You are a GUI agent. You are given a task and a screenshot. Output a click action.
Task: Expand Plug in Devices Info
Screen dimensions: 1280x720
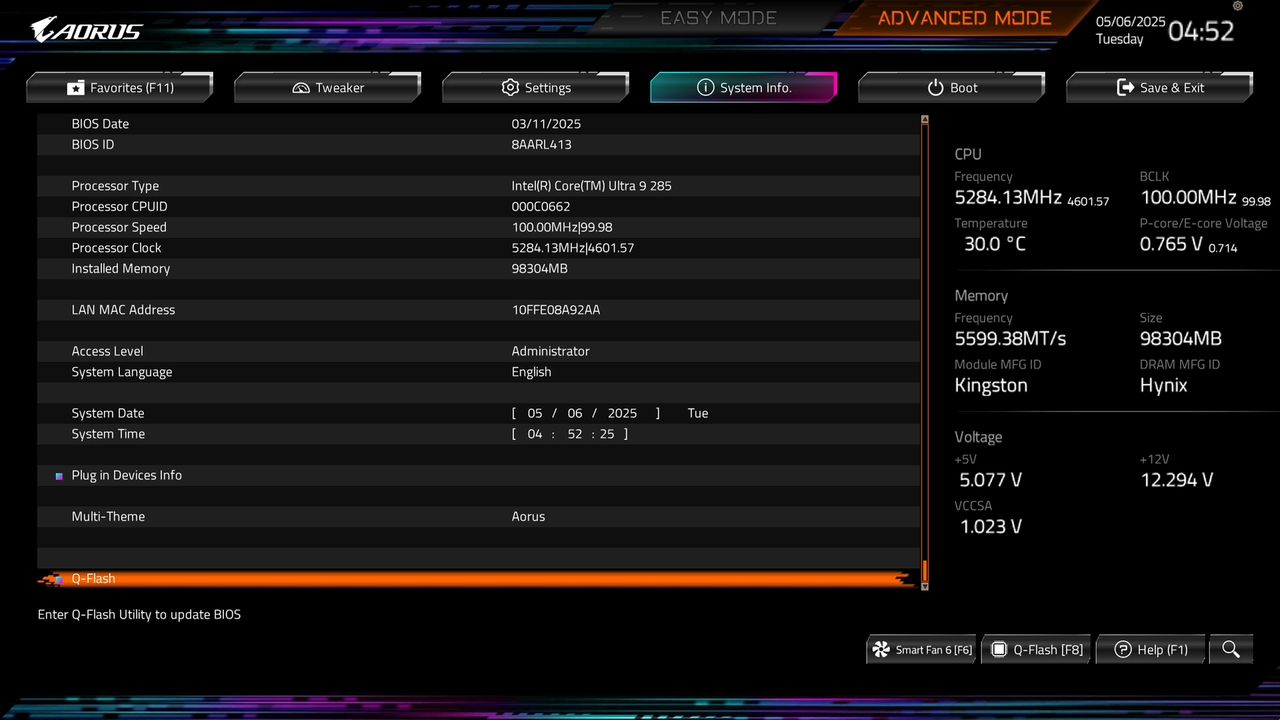[x=126, y=475]
